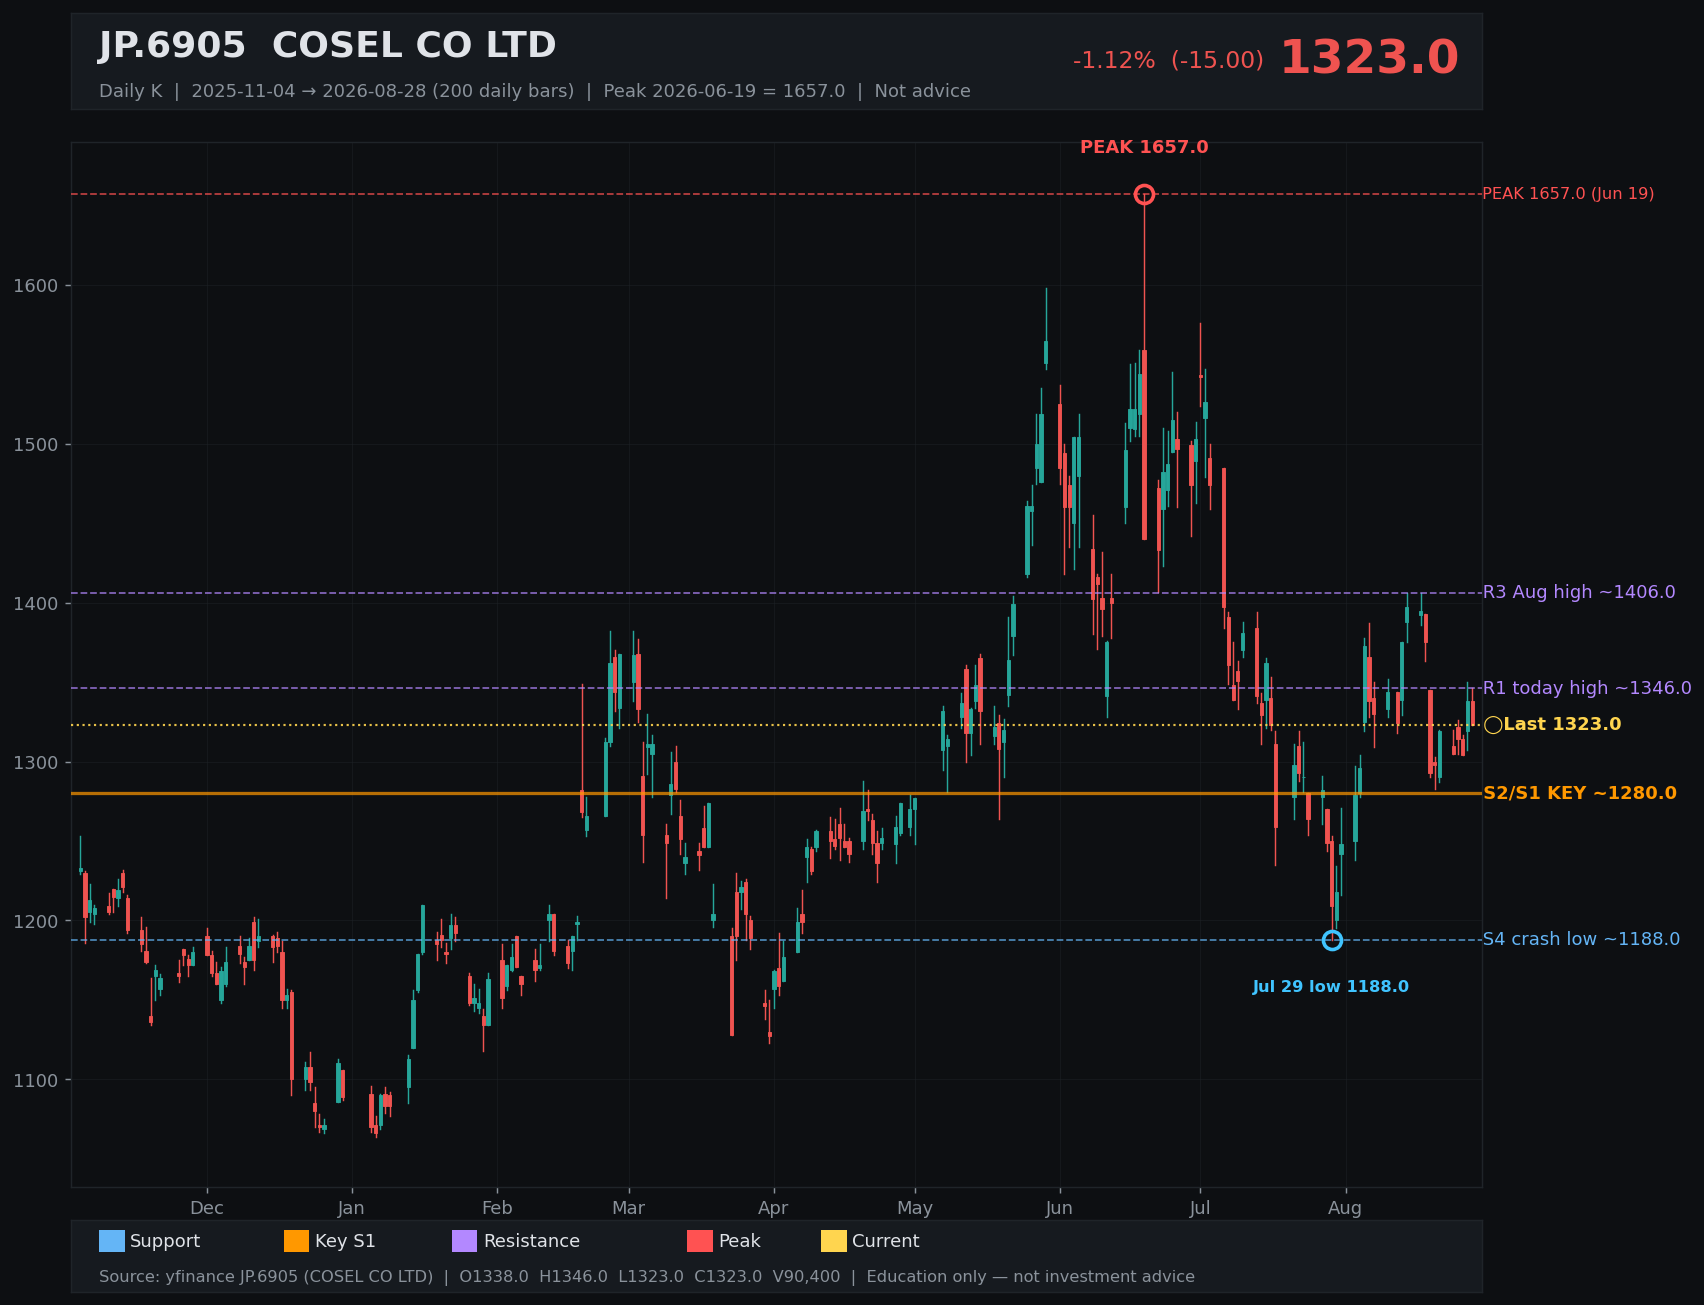
Task: Click the "Not advice" subtitle text
Action: click(922, 91)
